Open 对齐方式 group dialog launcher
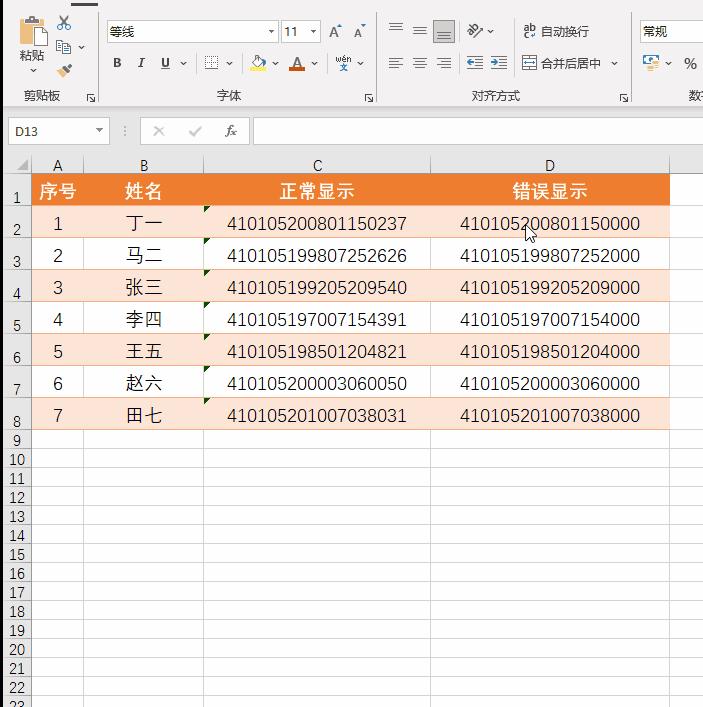 [624, 98]
